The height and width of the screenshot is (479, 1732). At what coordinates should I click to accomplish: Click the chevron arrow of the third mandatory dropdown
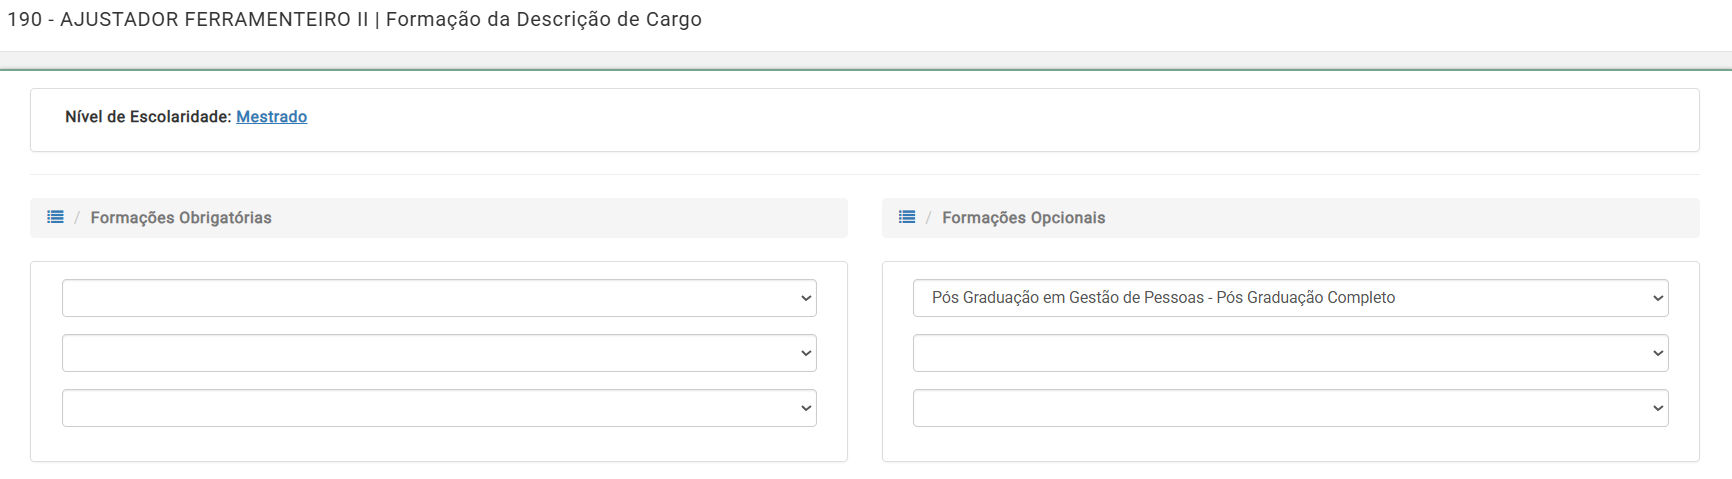point(806,408)
